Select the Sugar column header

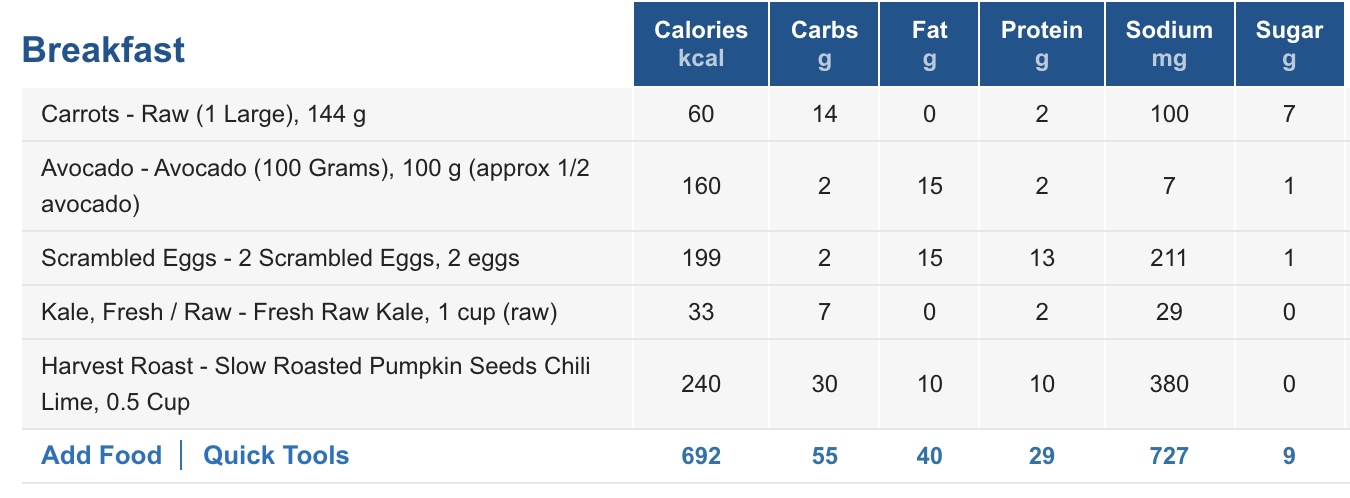tap(1289, 44)
